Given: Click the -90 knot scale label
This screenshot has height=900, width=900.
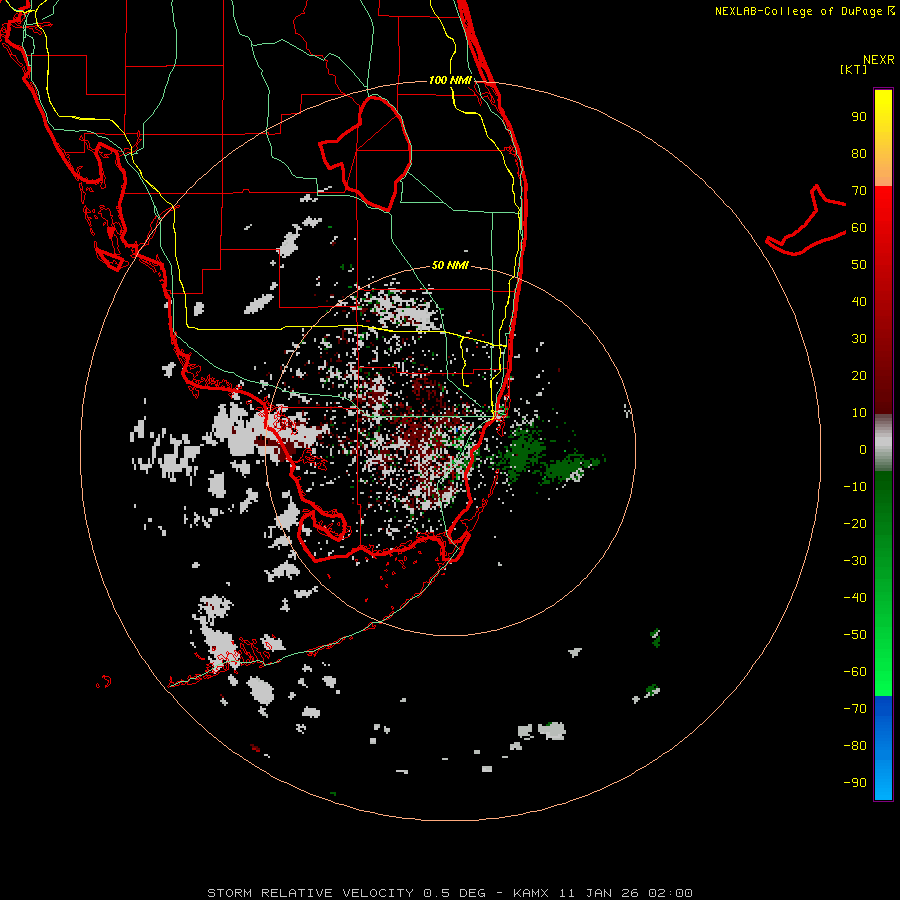Looking at the screenshot, I should click(x=855, y=783).
